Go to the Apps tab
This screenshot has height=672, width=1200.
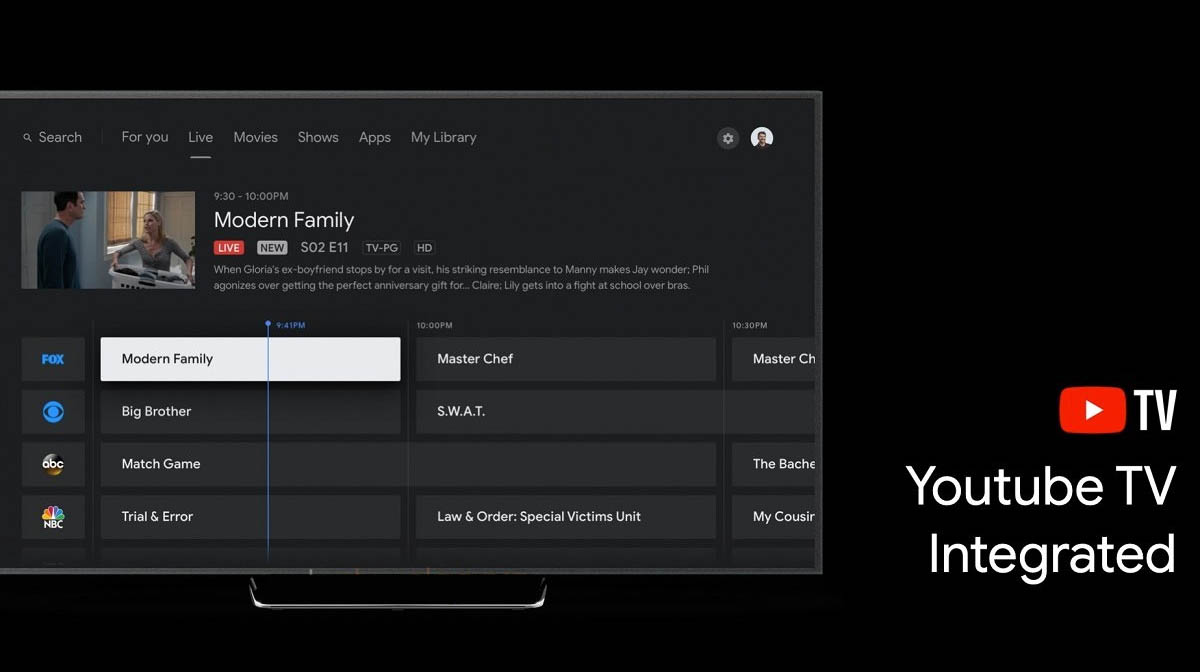pos(375,137)
